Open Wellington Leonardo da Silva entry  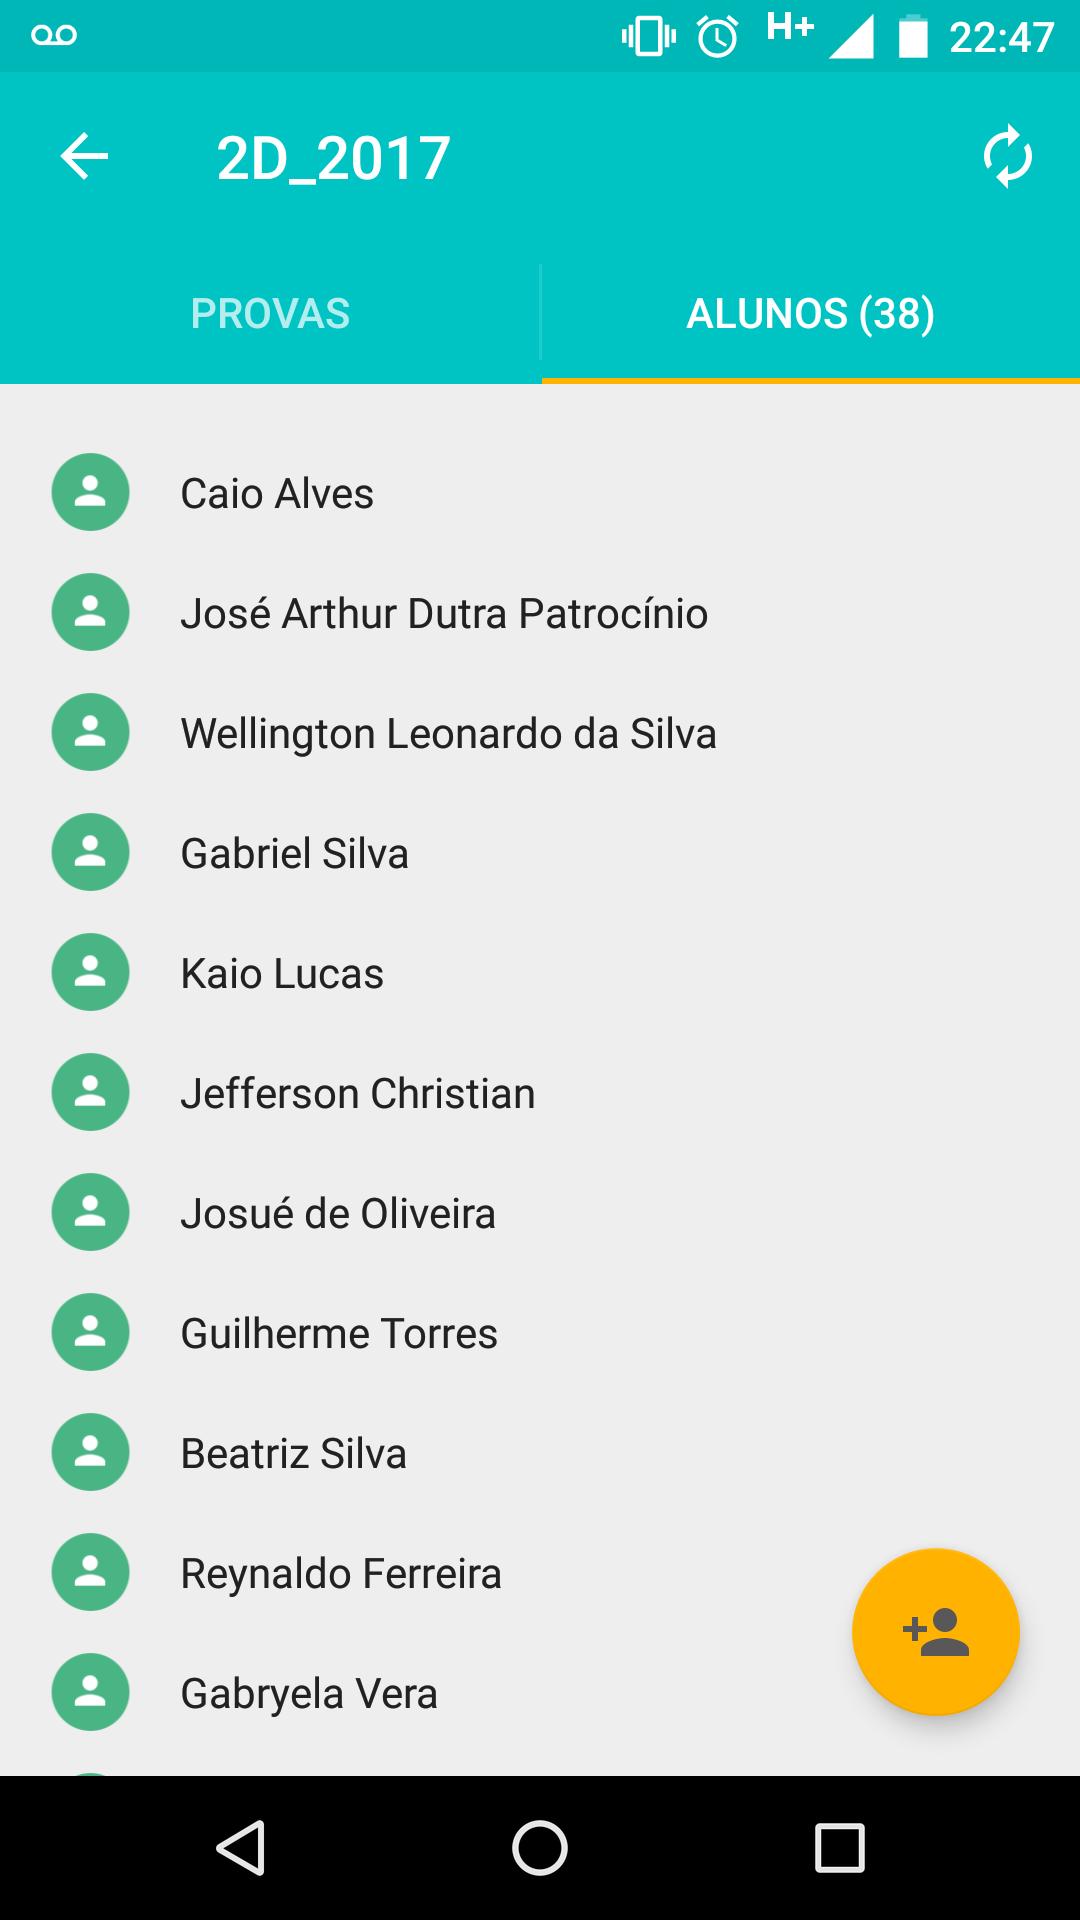tap(448, 733)
